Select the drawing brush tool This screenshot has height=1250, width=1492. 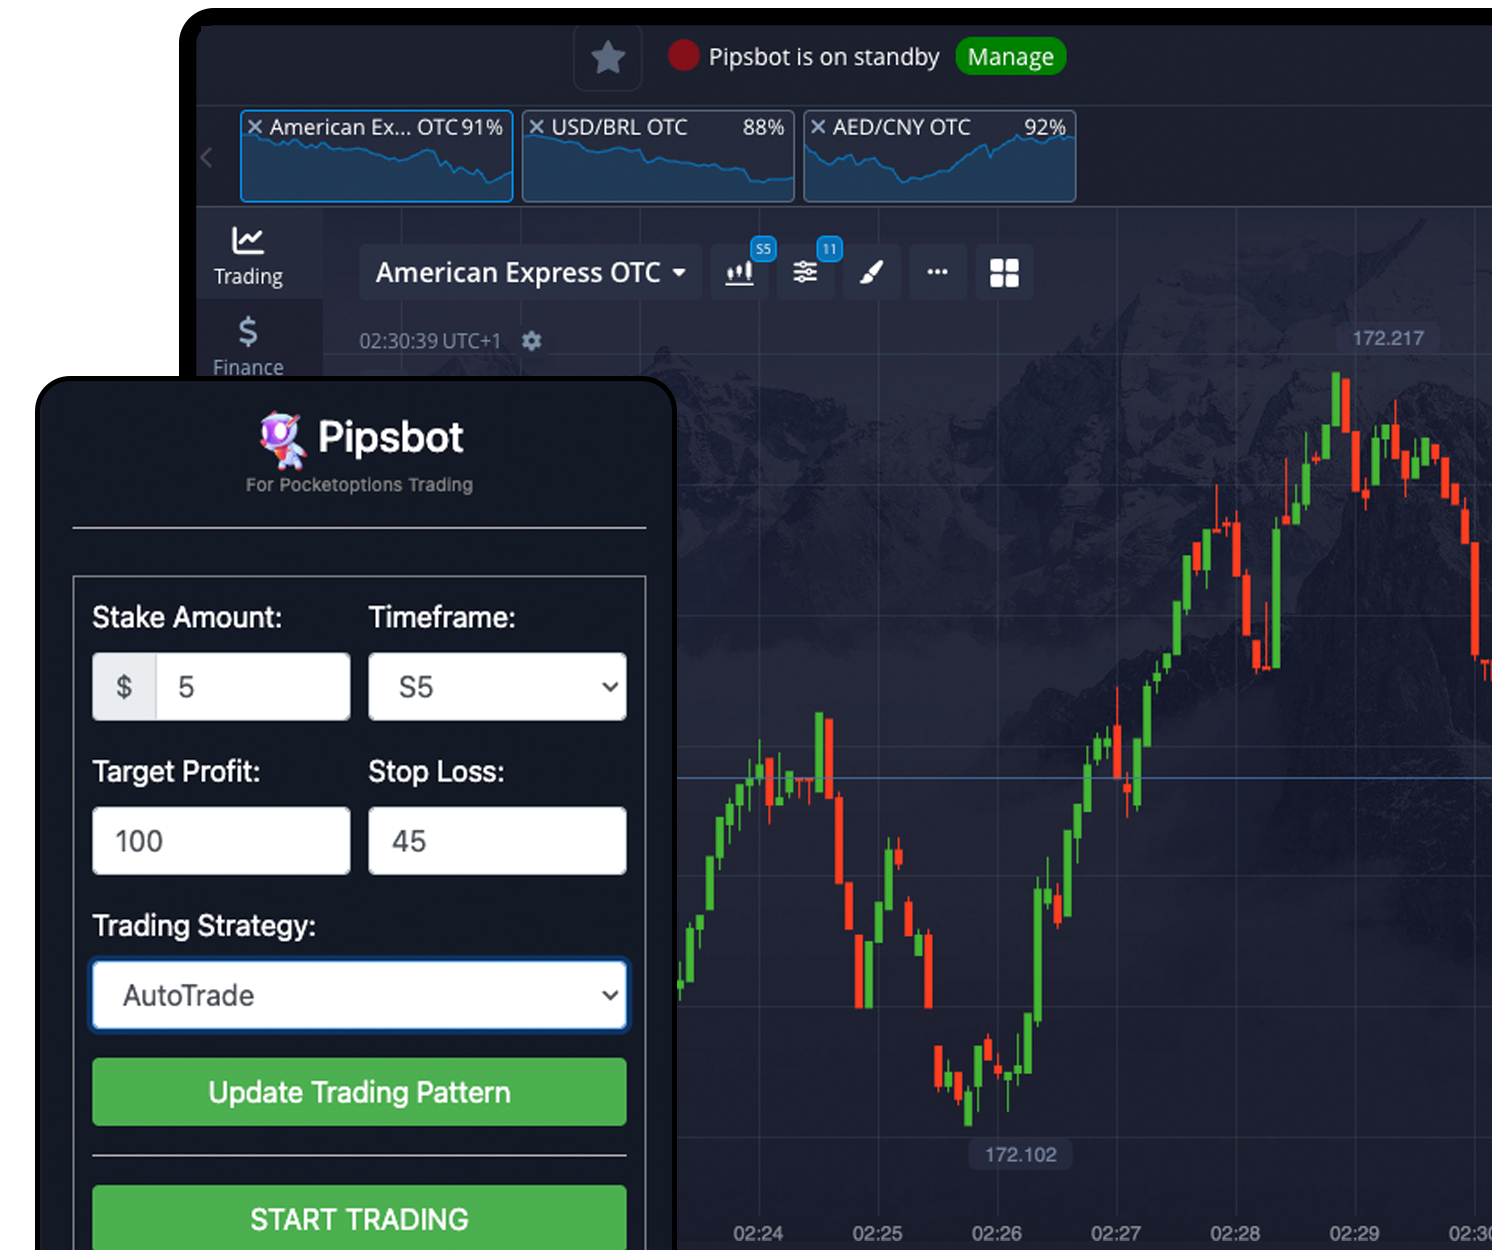pyautogui.click(x=871, y=272)
